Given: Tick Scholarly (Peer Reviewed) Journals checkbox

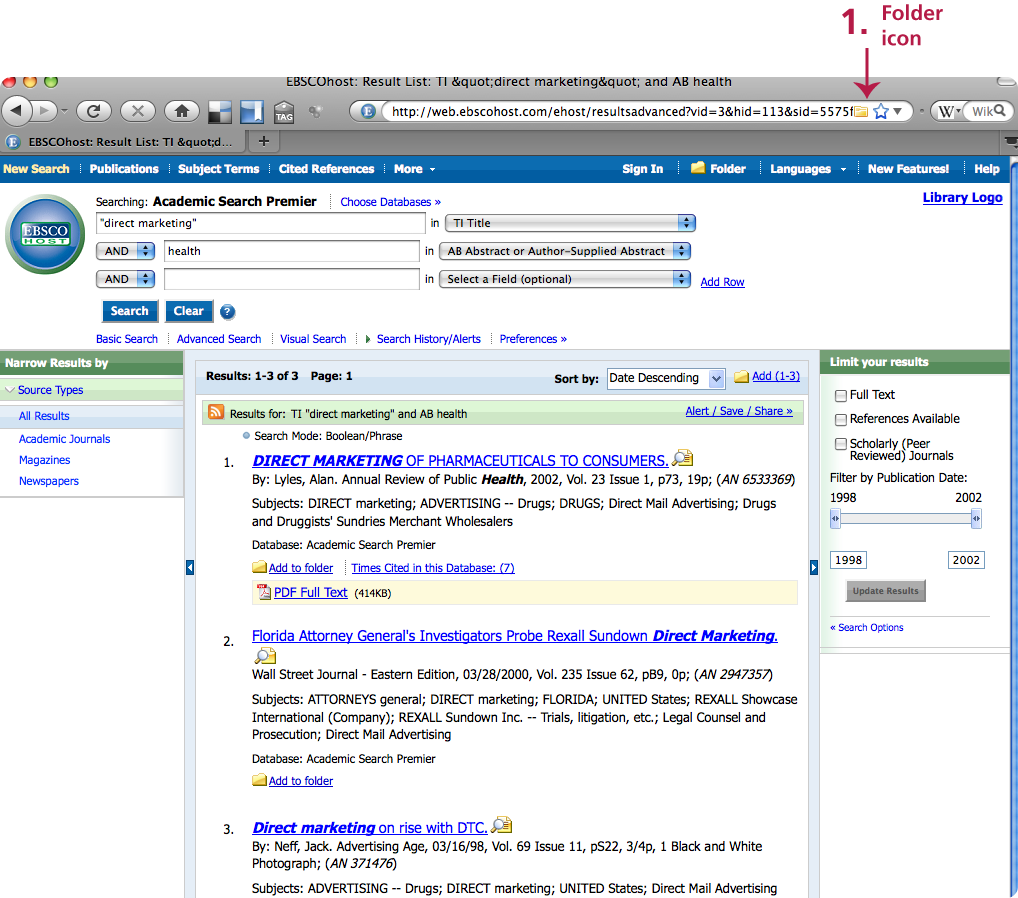Looking at the screenshot, I should click(841, 444).
